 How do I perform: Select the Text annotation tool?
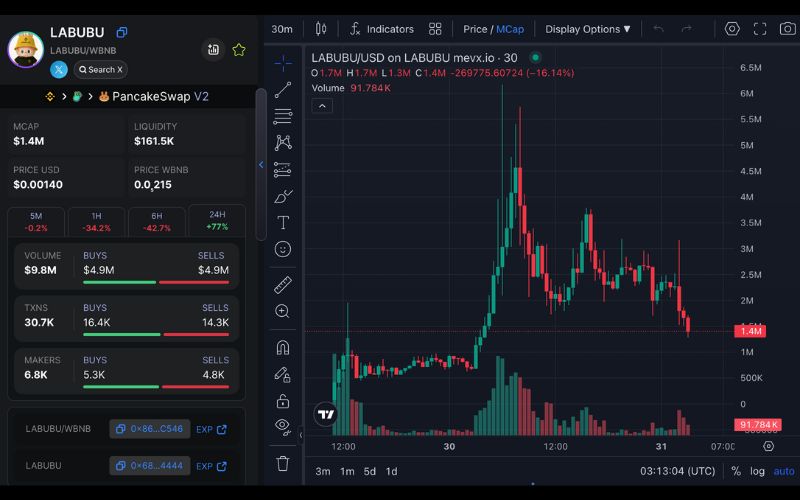coord(283,222)
